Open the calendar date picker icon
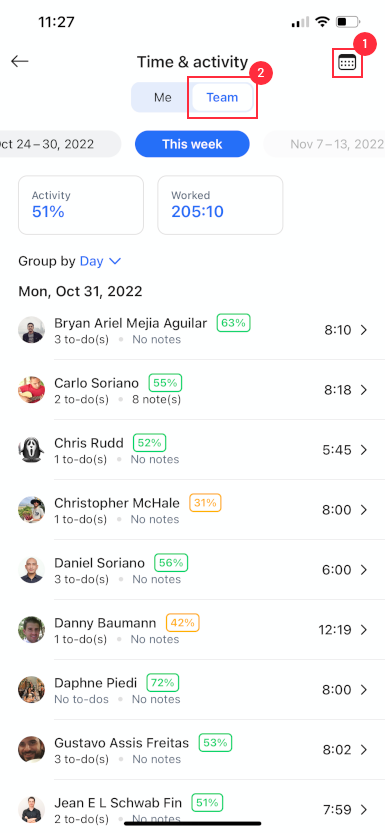The width and height of the screenshot is (385, 833). click(x=347, y=63)
